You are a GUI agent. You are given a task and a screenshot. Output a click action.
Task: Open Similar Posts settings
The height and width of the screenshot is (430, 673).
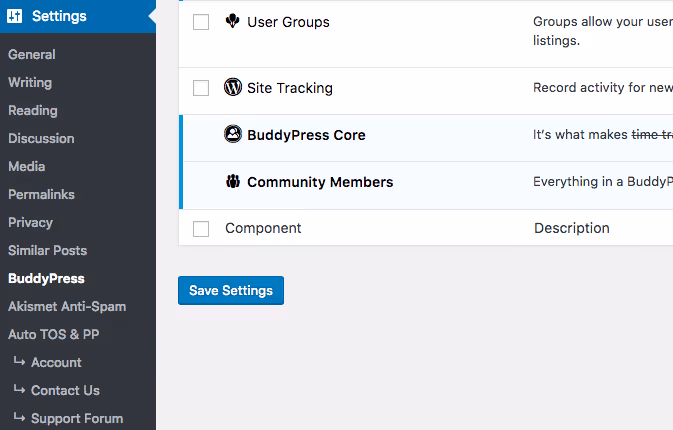tap(48, 250)
